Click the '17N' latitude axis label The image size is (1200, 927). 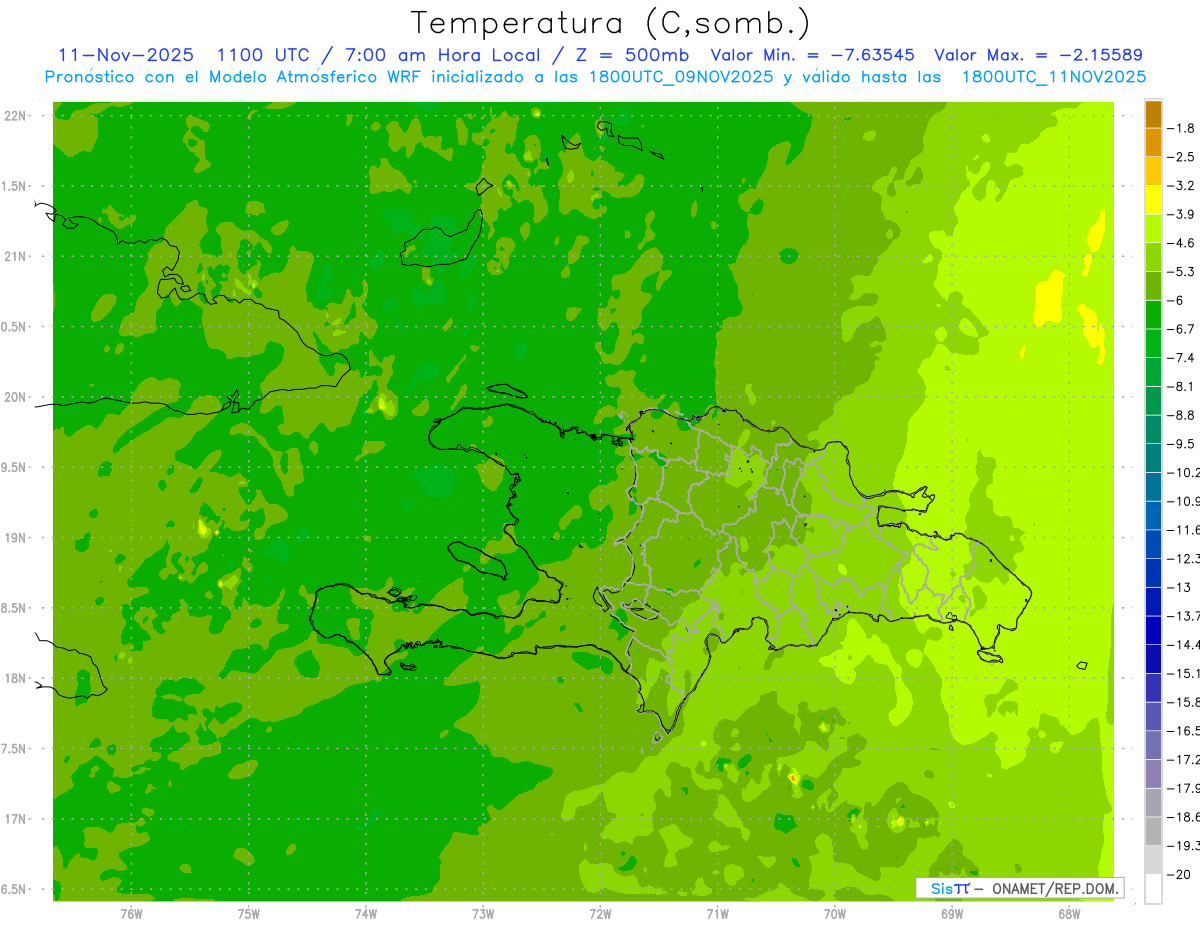(x=17, y=819)
